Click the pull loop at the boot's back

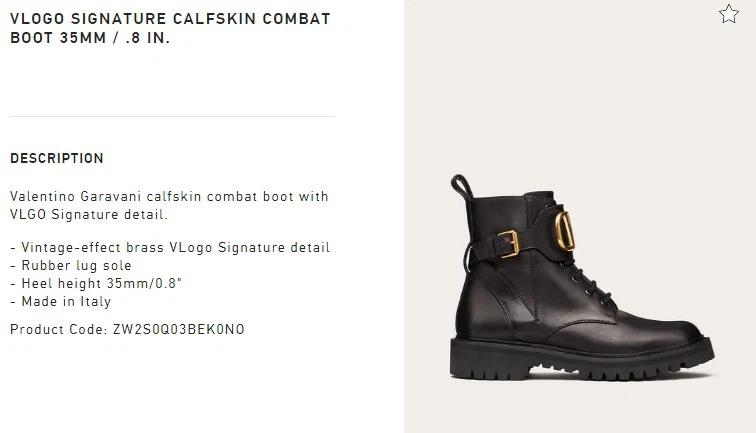click(x=461, y=187)
